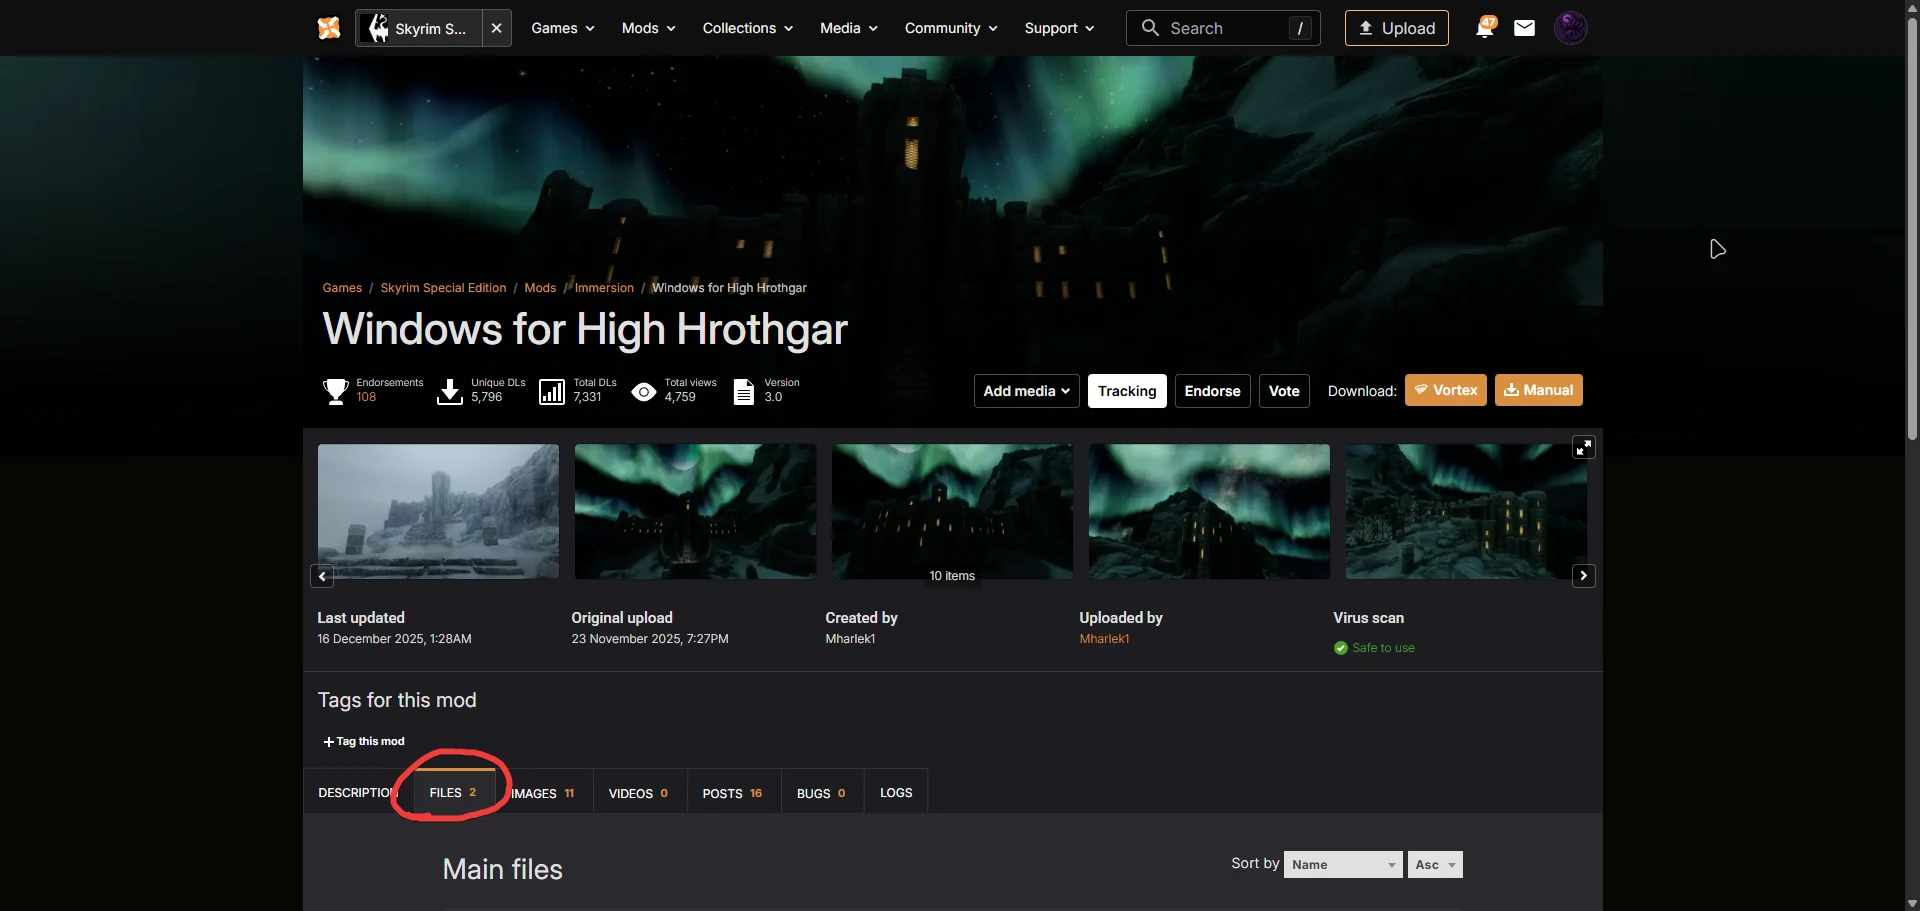Expand the Games menu
Viewport: 1920px width, 911px height.
[563, 28]
